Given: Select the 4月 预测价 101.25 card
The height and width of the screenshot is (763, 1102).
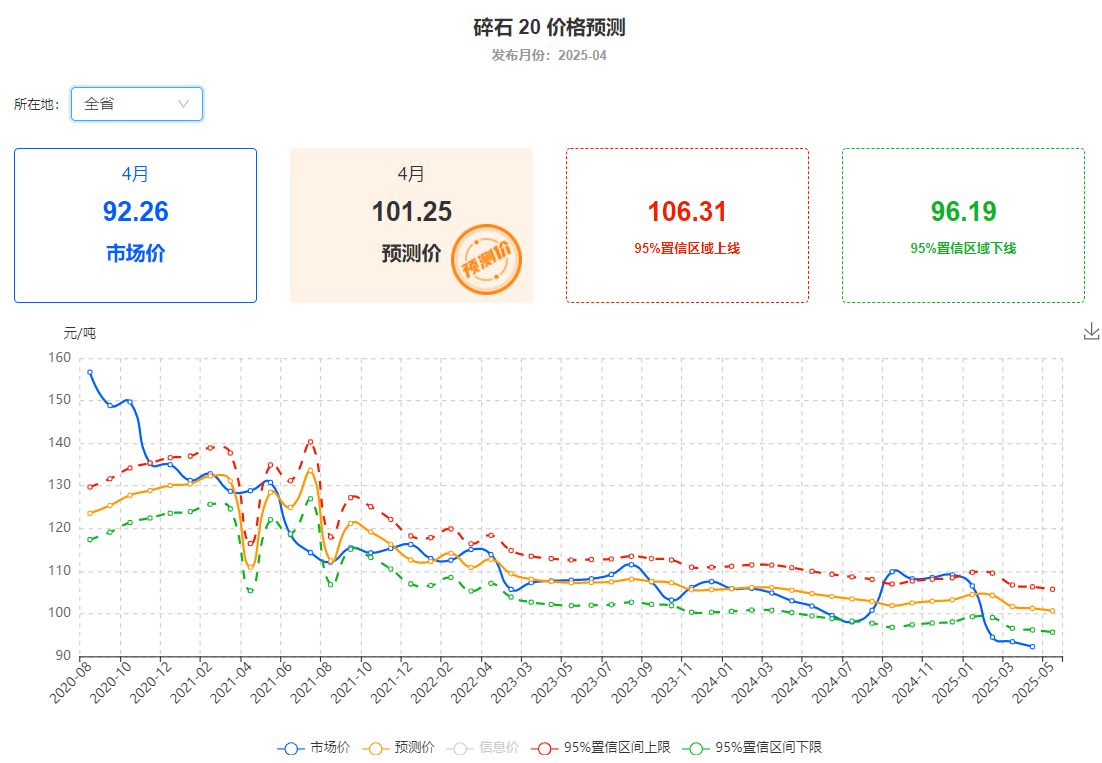Looking at the screenshot, I should click(x=411, y=225).
